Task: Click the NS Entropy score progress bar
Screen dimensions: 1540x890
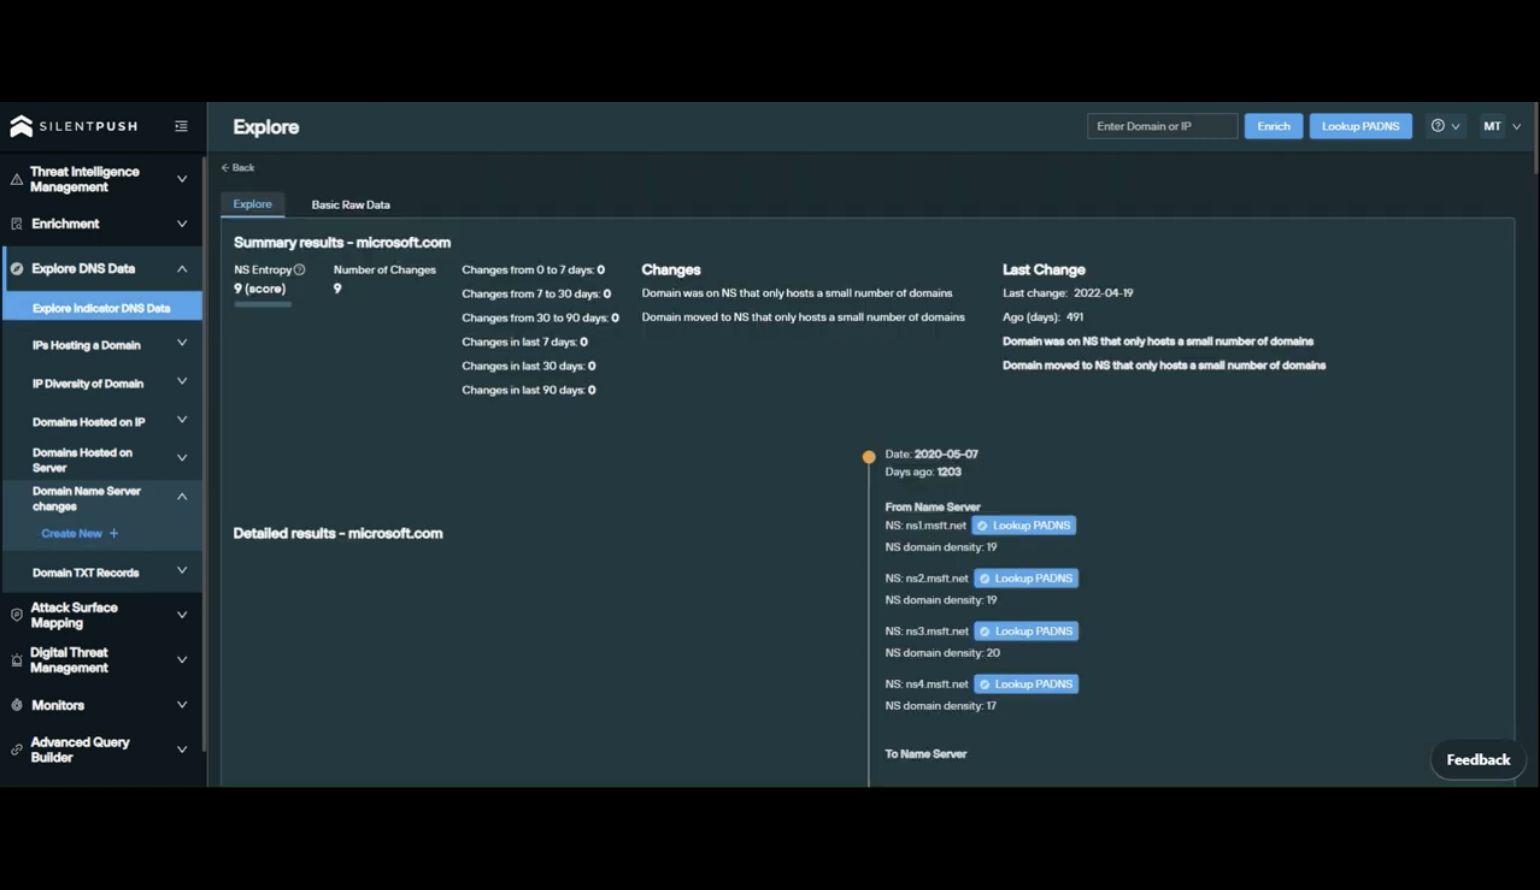Action: tap(263, 304)
